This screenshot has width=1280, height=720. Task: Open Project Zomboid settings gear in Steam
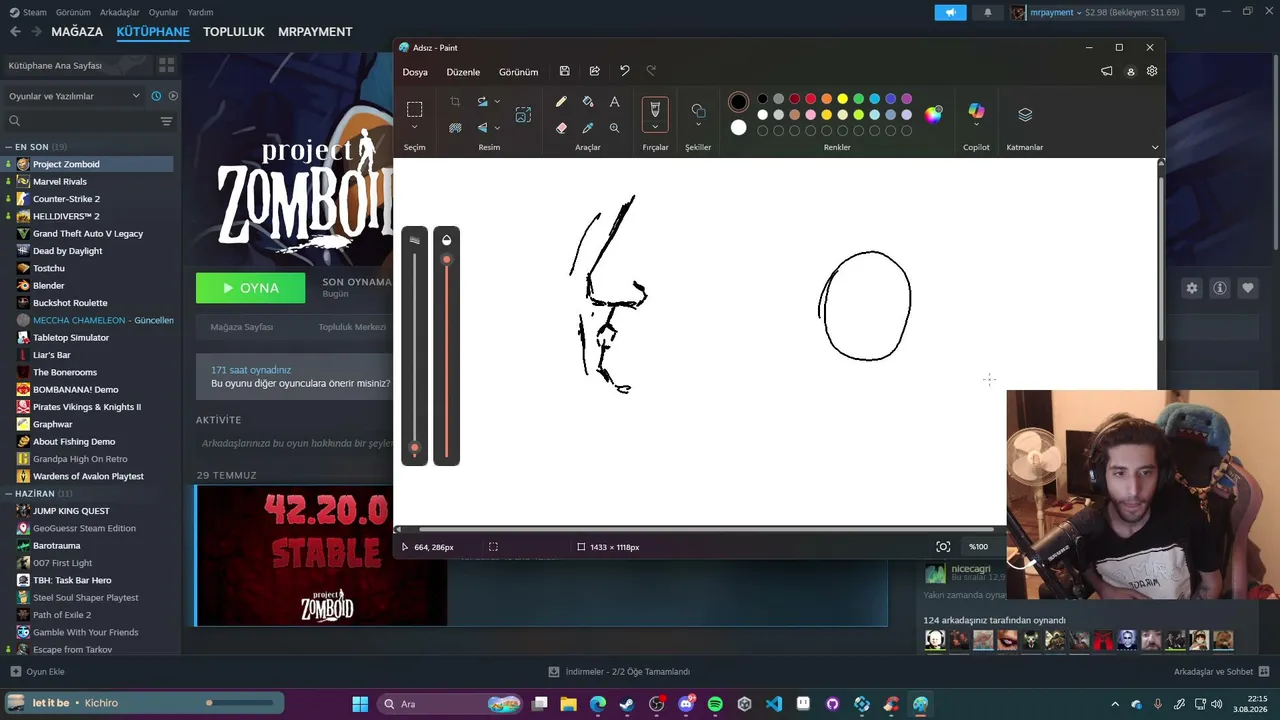click(x=1192, y=288)
